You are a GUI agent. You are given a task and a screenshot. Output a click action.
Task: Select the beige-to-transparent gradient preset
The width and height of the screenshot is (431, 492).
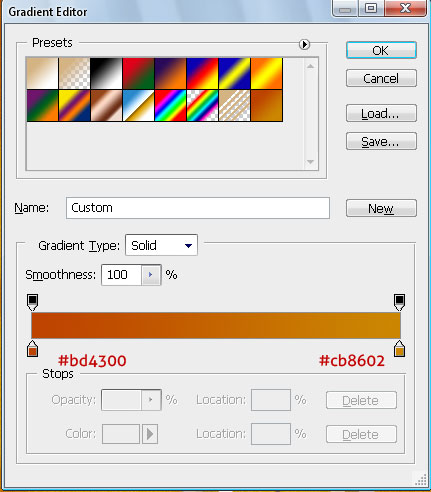click(74, 73)
